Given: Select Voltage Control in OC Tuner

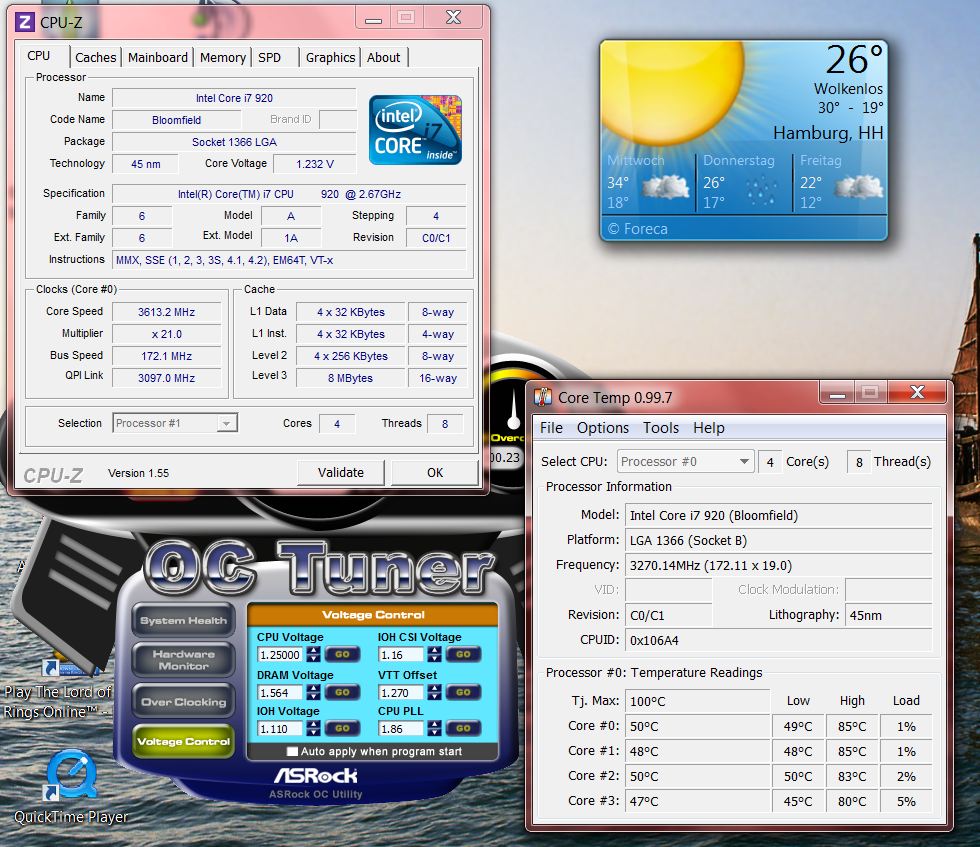Looking at the screenshot, I should [x=183, y=741].
